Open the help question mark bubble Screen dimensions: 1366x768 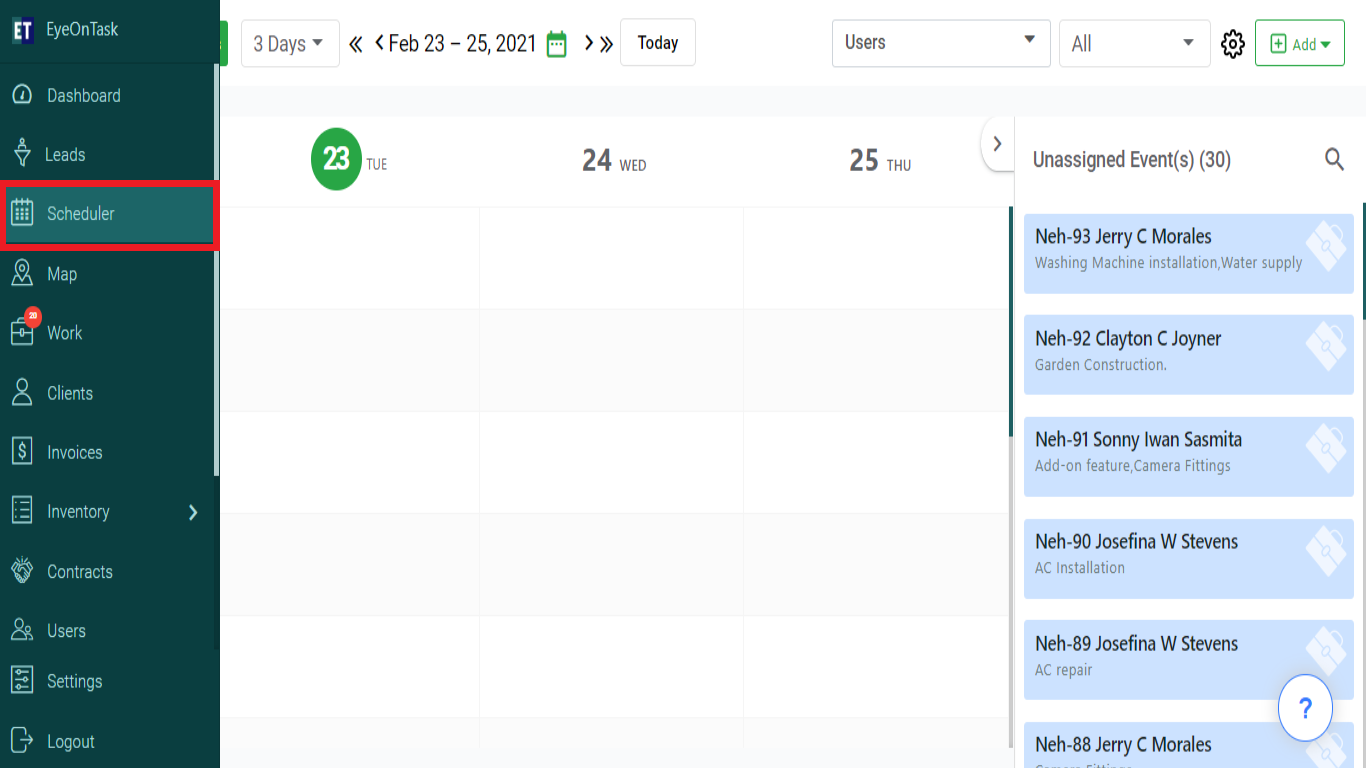[x=1305, y=708]
